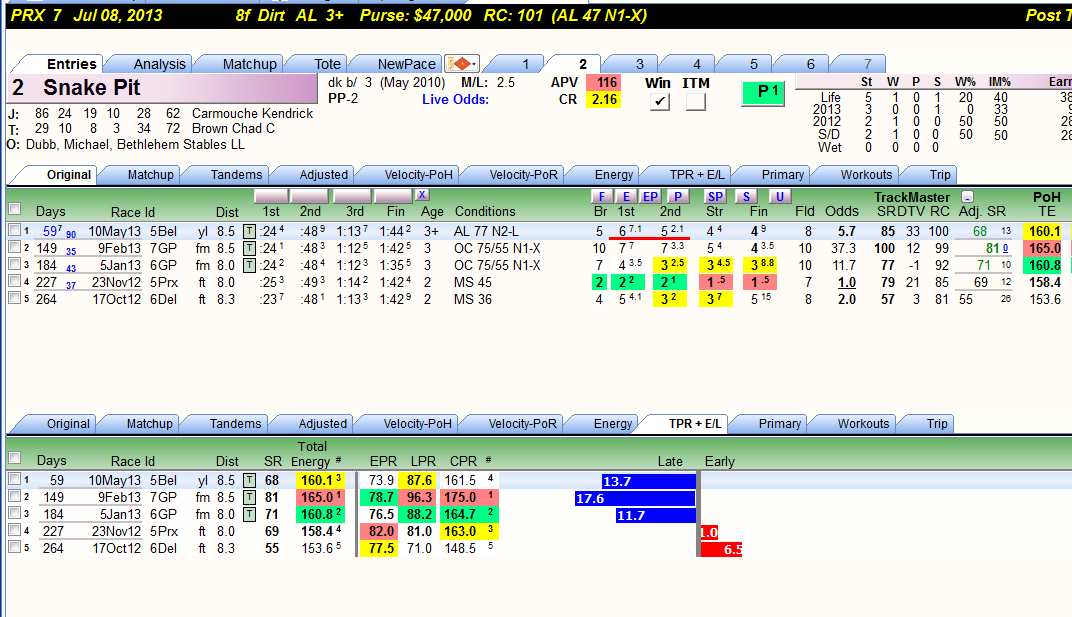
Task: Open lower Velocity-PoR tab
Action: click(522, 423)
